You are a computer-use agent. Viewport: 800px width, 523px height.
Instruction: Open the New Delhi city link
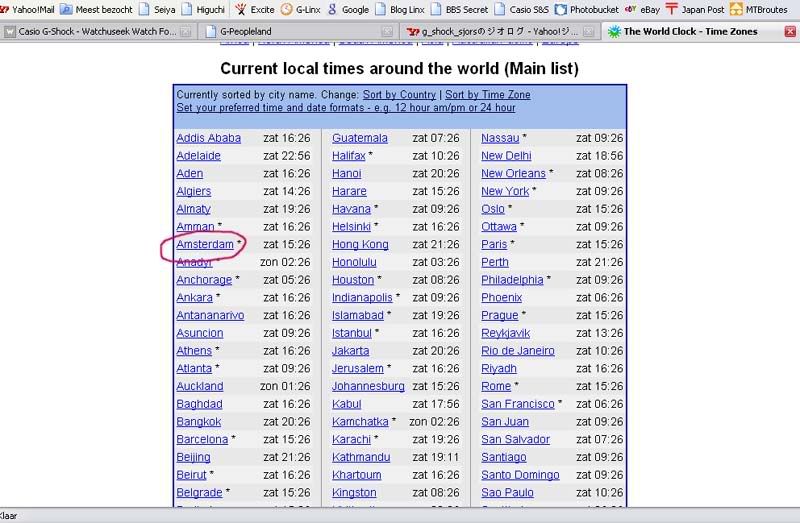click(x=506, y=156)
